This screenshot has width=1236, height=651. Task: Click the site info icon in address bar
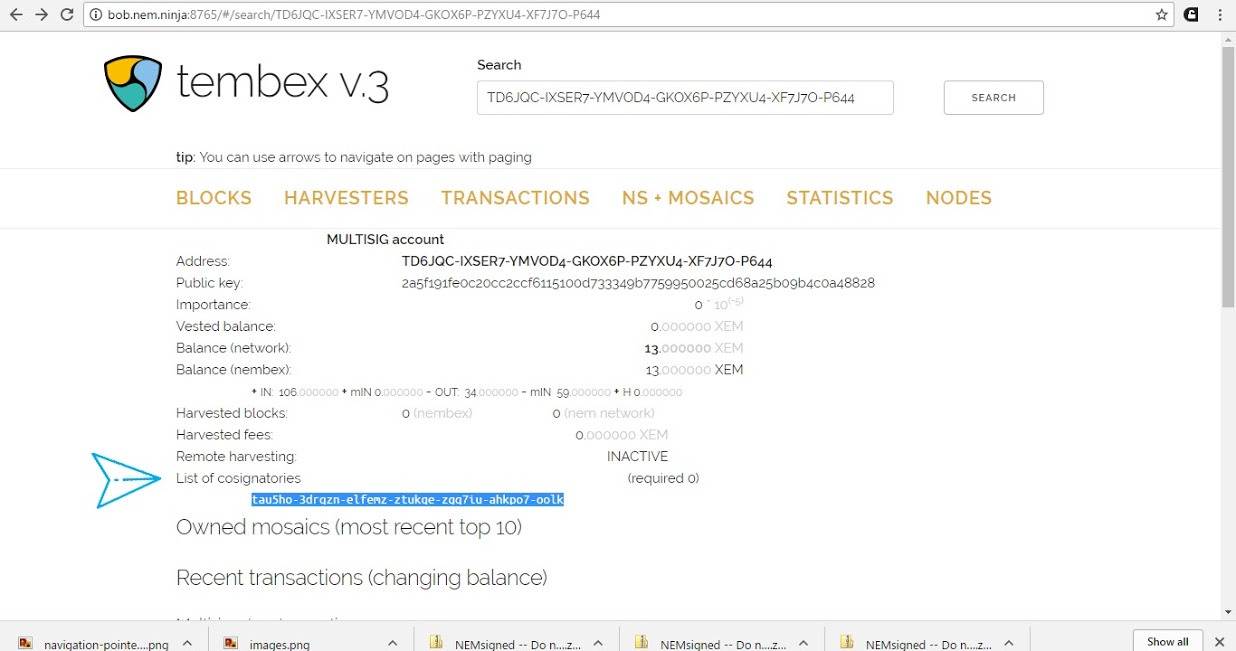coord(95,15)
